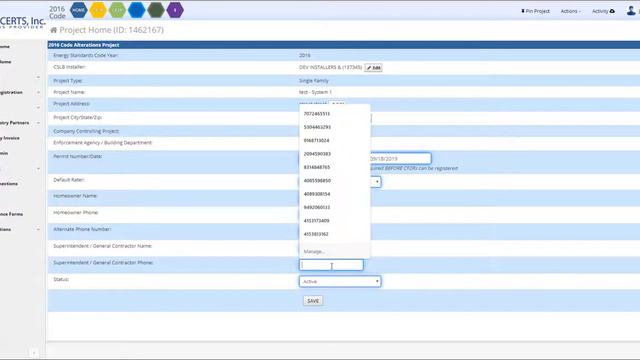640x360 pixels.
Task: Collapse the sidebar with the bottom arrow
Action: 34,353
